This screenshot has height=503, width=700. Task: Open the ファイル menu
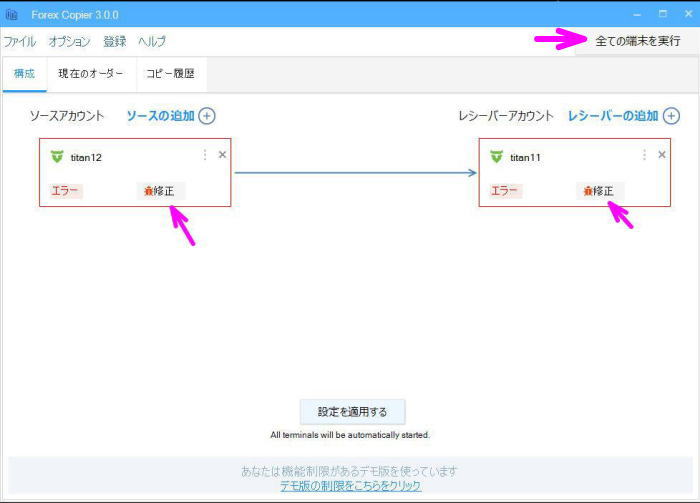[x=20, y=42]
